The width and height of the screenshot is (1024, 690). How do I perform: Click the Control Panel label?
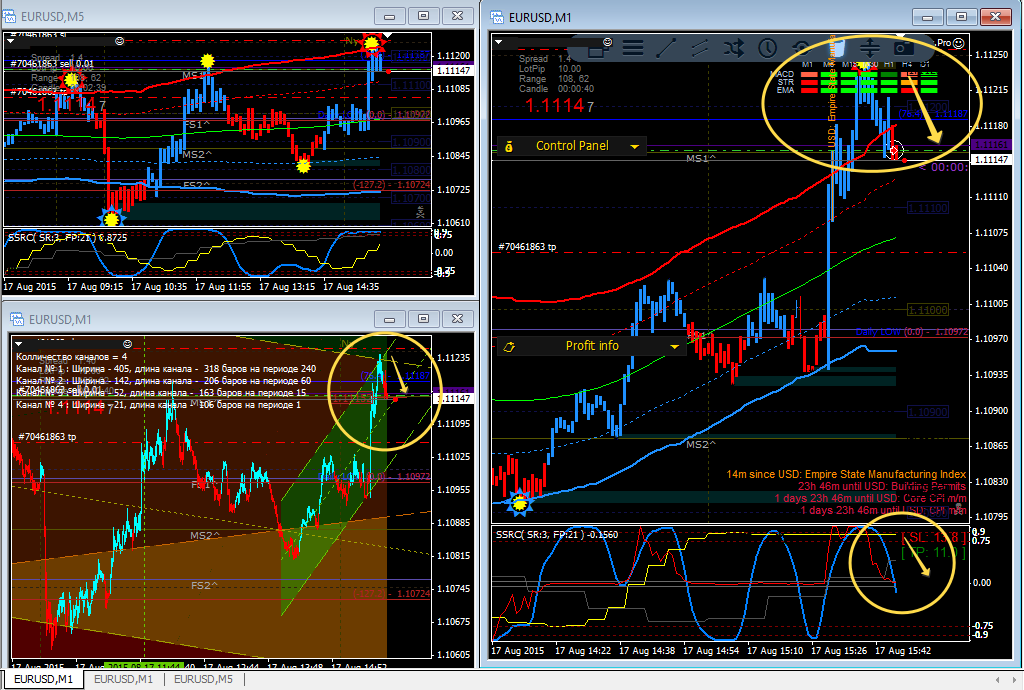572,146
